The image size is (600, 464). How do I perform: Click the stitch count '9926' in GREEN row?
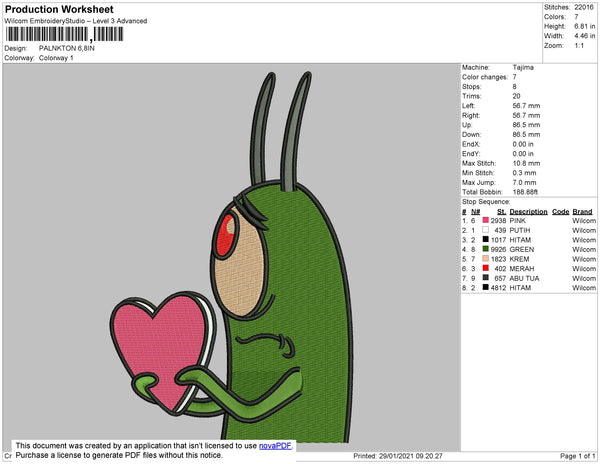click(498, 249)
